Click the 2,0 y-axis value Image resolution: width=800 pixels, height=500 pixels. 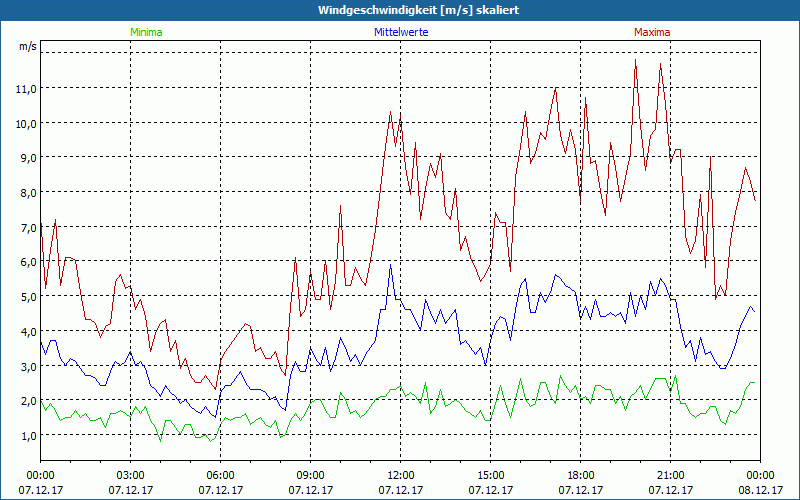[29, 401]
